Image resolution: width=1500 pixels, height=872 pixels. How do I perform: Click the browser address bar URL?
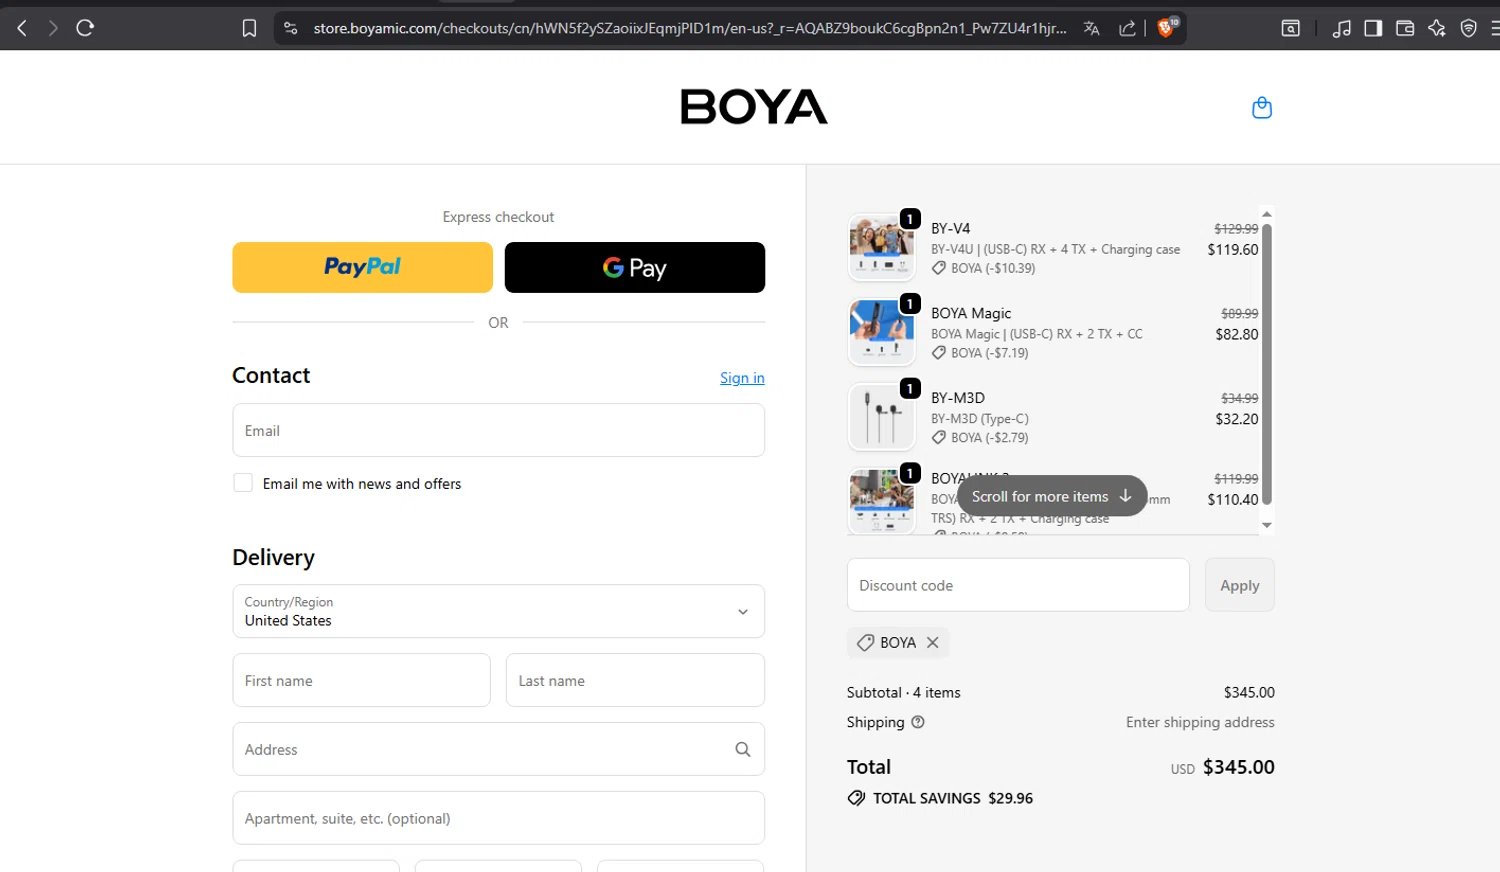(690, 28)
